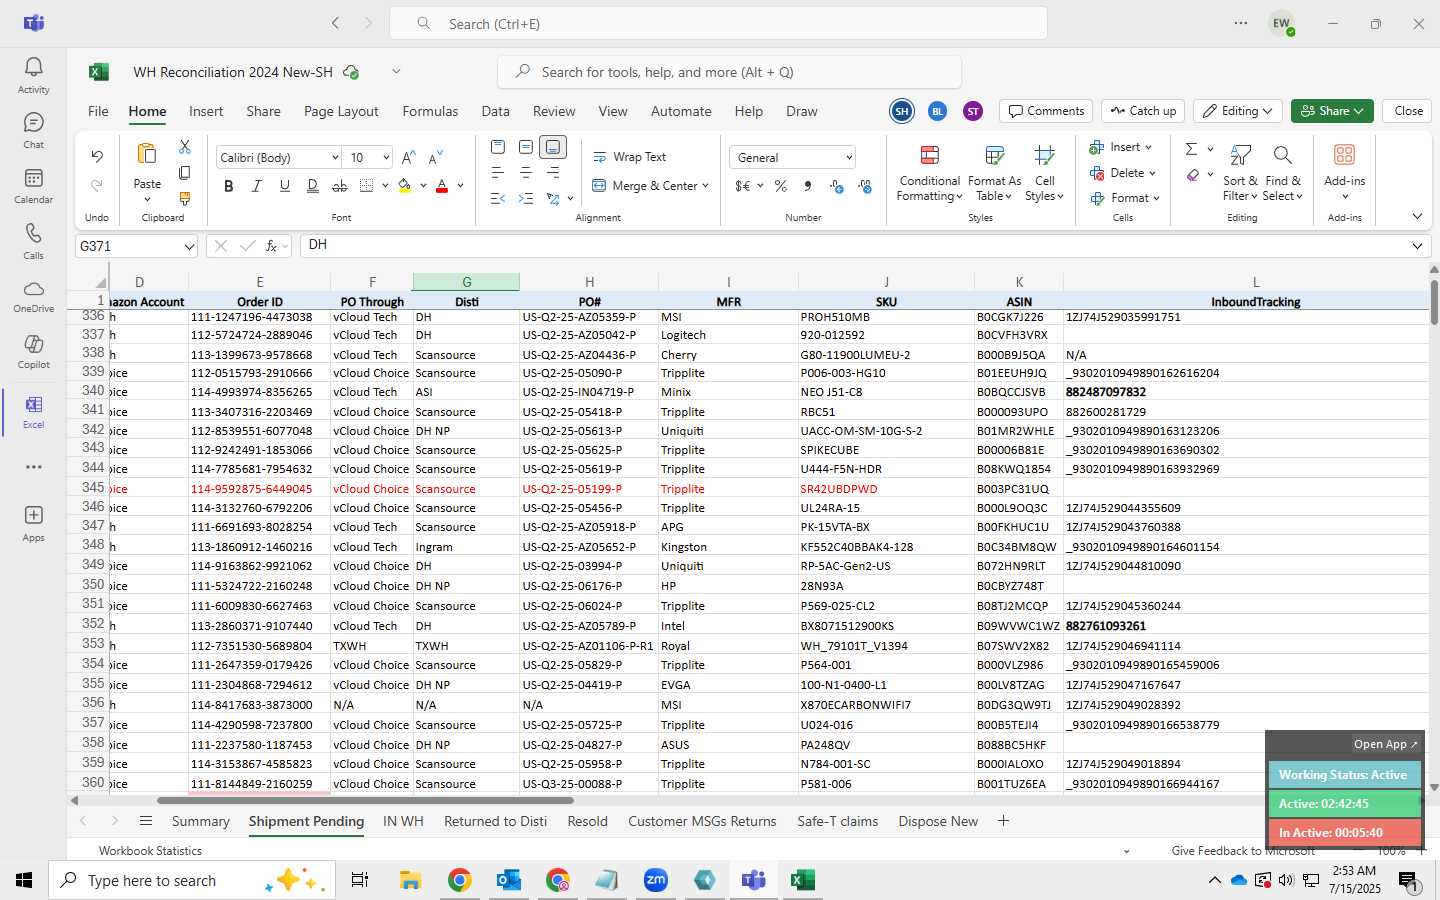Open Zoom from the taskbar

pyautogui.click(x=655, y=880)
